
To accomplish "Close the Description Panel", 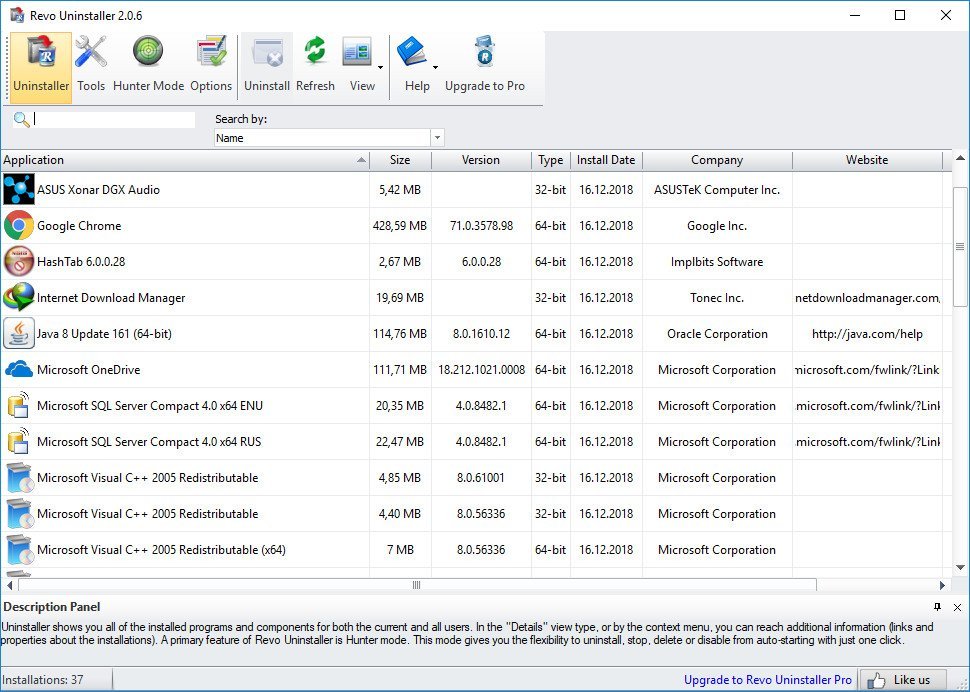I will (957, 607).
